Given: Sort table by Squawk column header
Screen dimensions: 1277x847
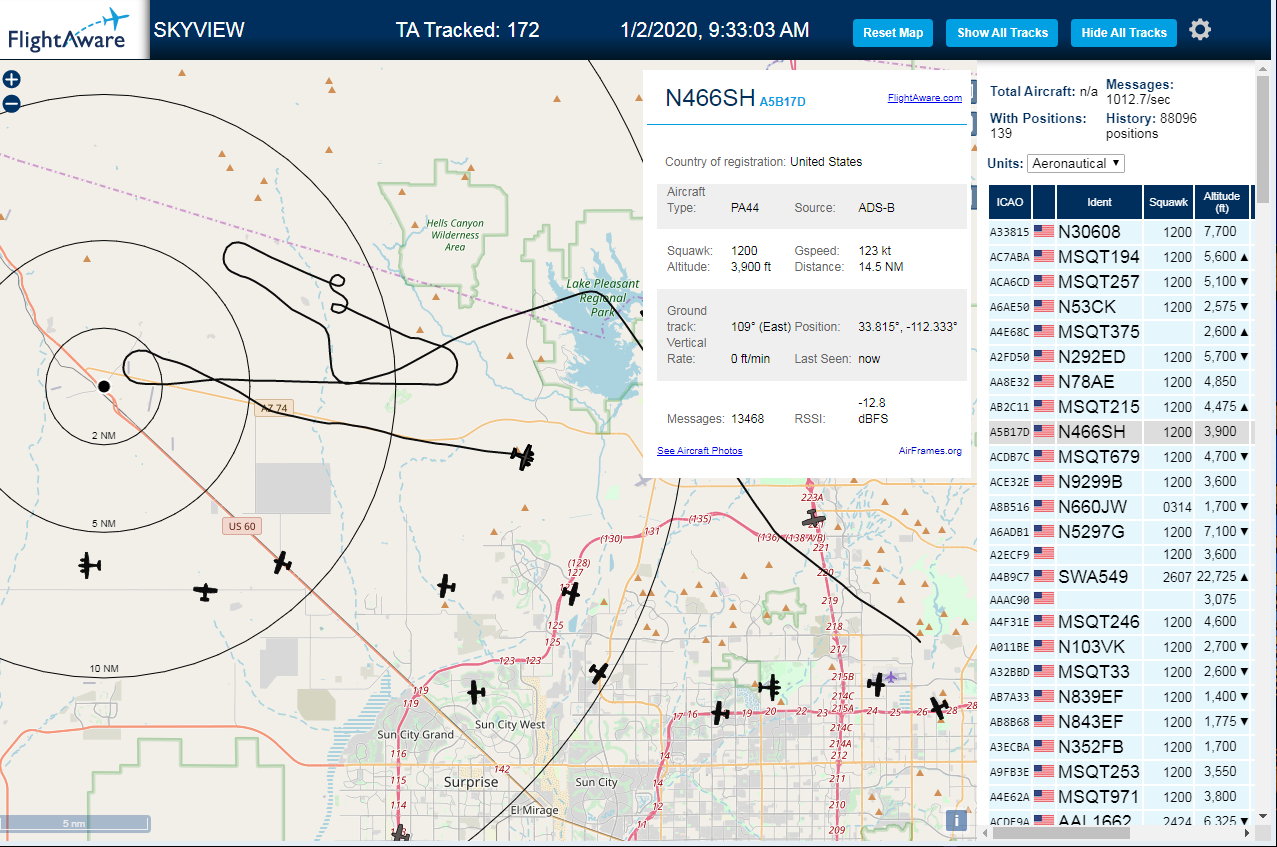Looking at the screenshot, I should point(1168,202).
